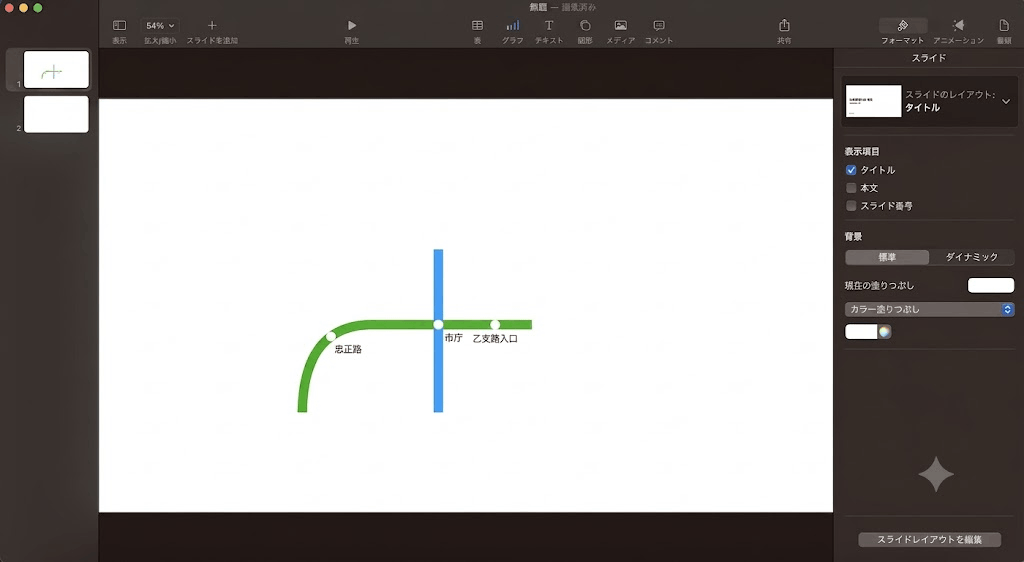The image size is (1024, 562).
Task: Enable the スライド番号 checkbox
Action: click(x=851, y=206)
